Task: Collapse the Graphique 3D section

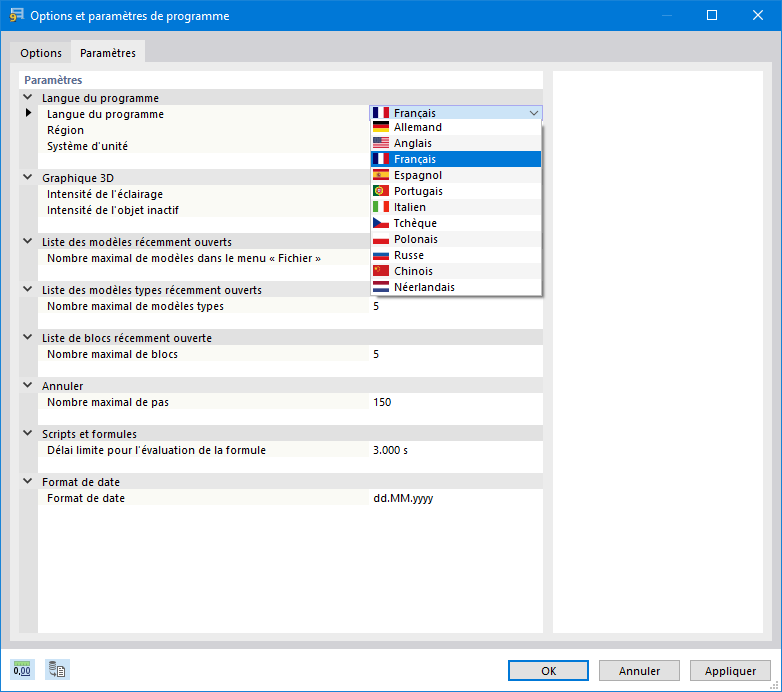Action: tap(28, 177)
